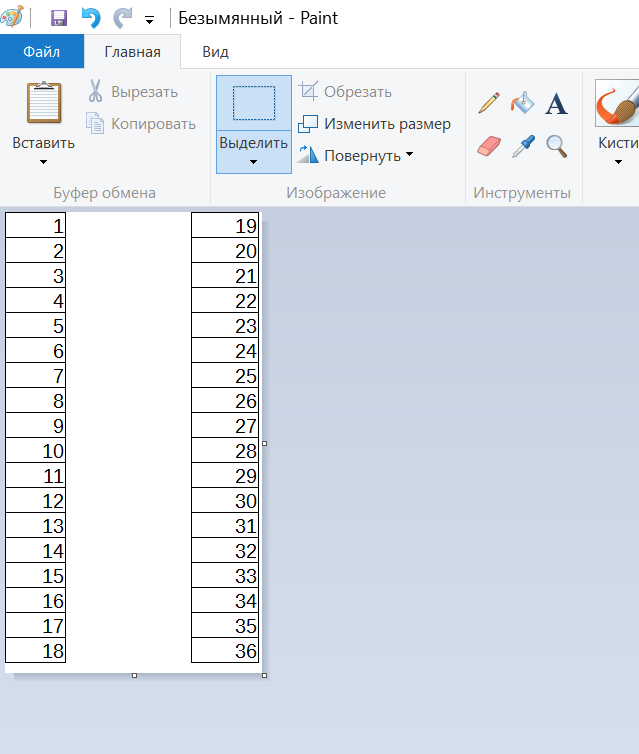
Task: Click the Paint application palette icon
Action: point(12,17)
